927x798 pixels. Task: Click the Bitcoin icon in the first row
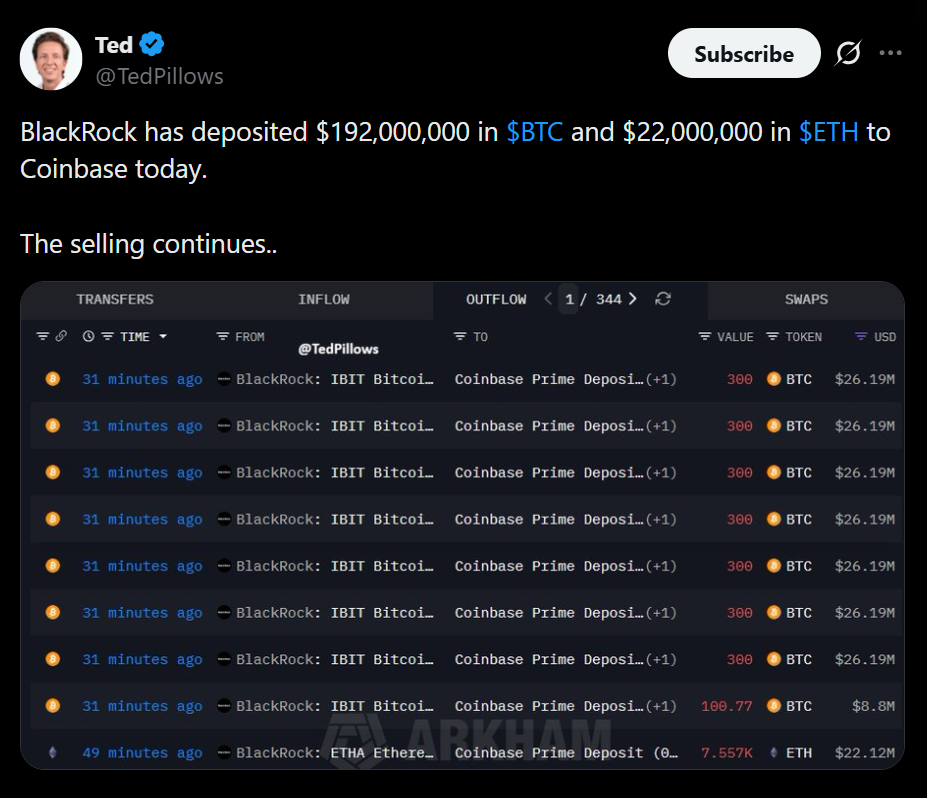[53, 379]
